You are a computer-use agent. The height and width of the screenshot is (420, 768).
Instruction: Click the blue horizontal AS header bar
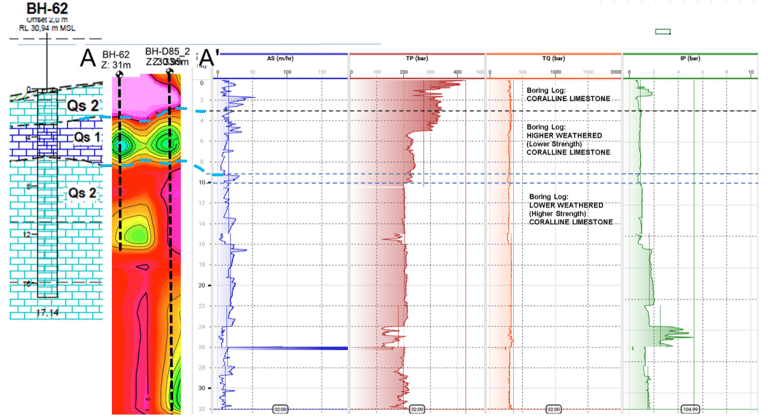pos(280,54)
